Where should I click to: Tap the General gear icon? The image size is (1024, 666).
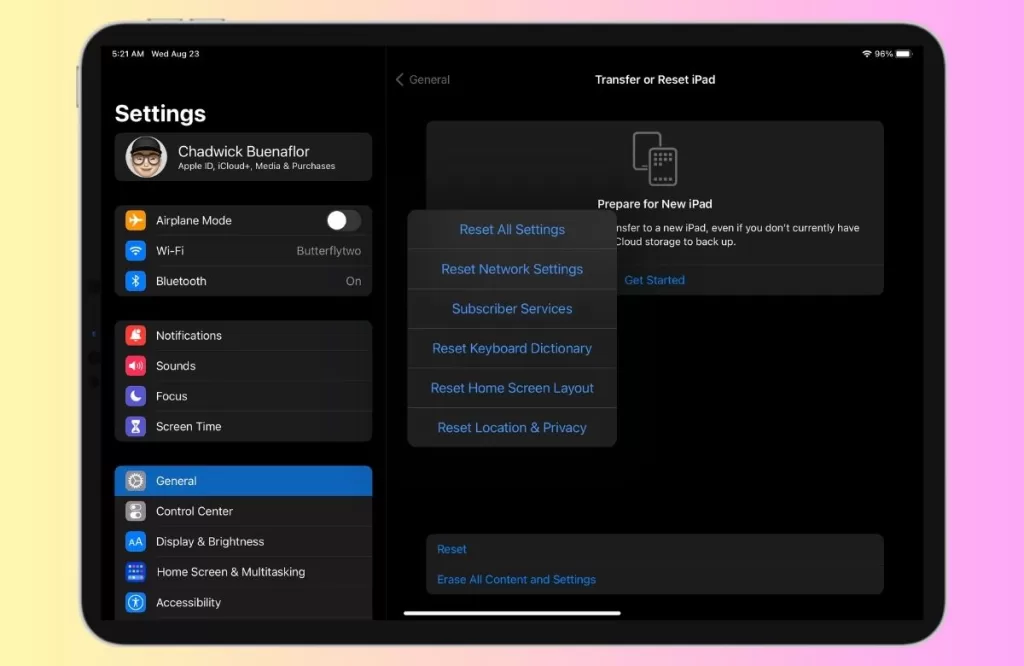135,481
